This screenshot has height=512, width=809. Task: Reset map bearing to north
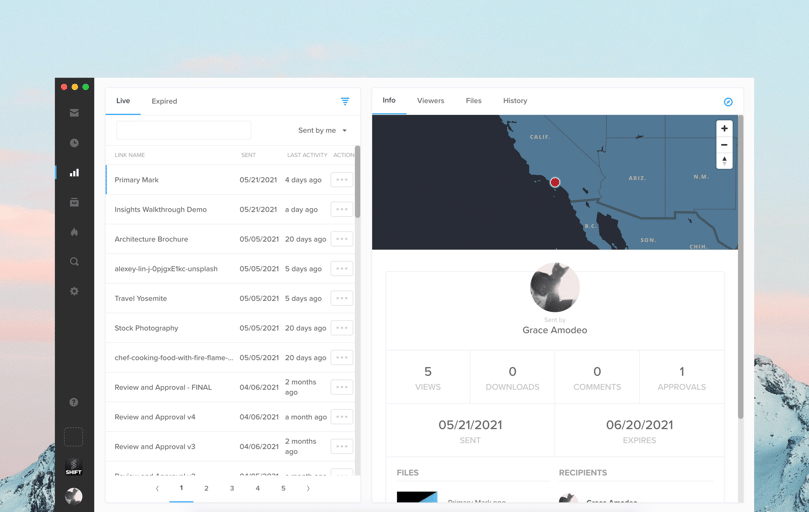click(724, 161)
